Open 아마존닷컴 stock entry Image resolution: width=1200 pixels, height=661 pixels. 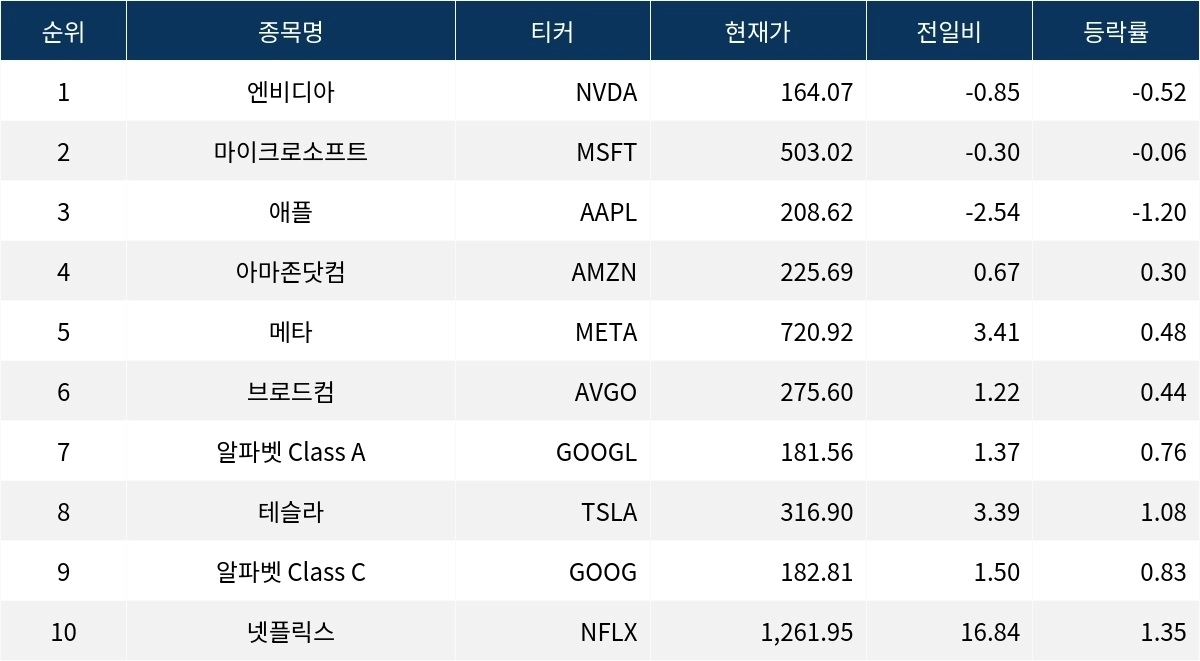point(290,272)
